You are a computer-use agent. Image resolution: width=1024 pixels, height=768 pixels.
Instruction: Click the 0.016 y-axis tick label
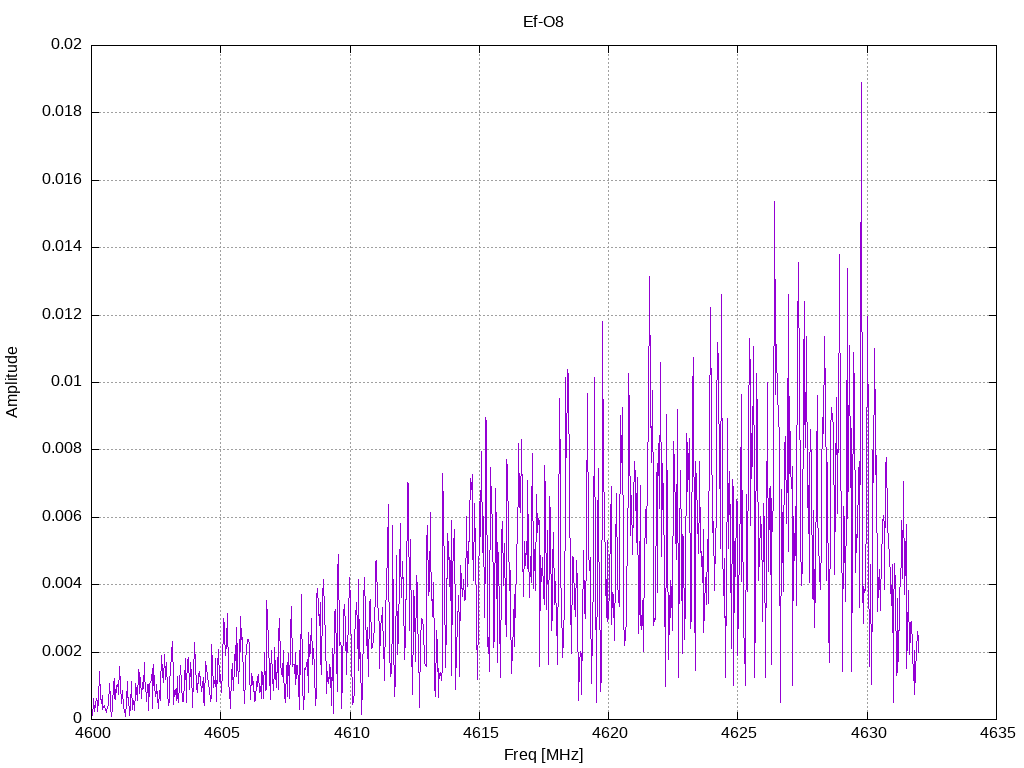(x=62, y=180)
